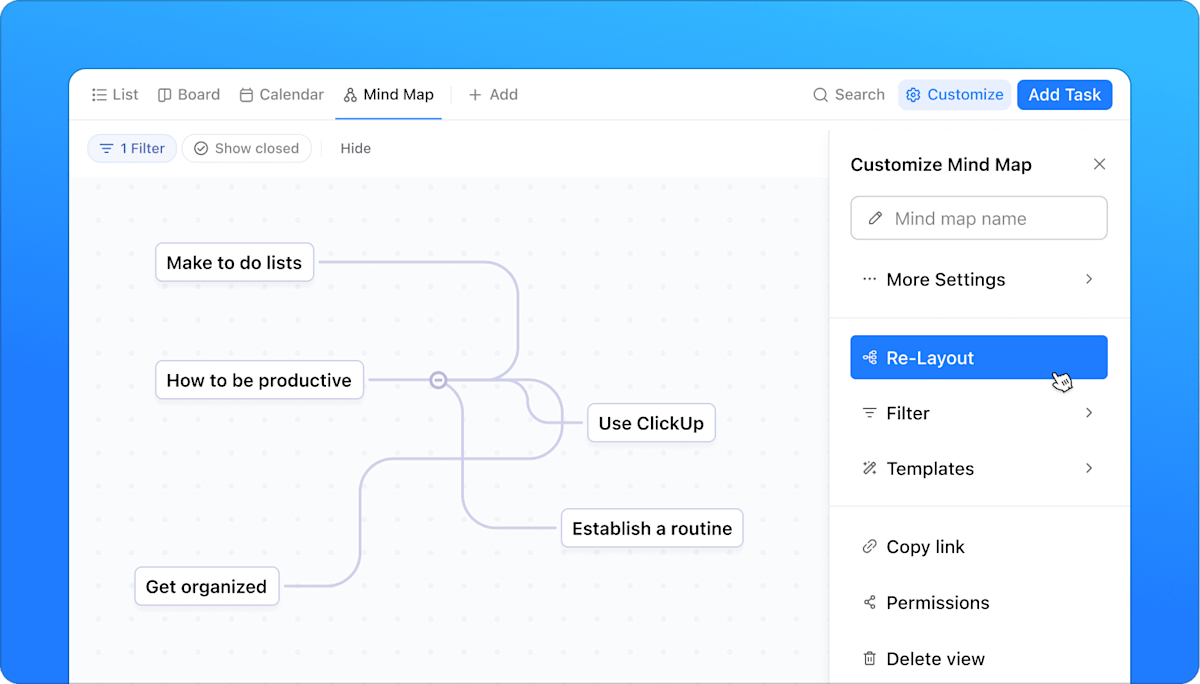Open Search in the view toolbar

tap(848, 94)
